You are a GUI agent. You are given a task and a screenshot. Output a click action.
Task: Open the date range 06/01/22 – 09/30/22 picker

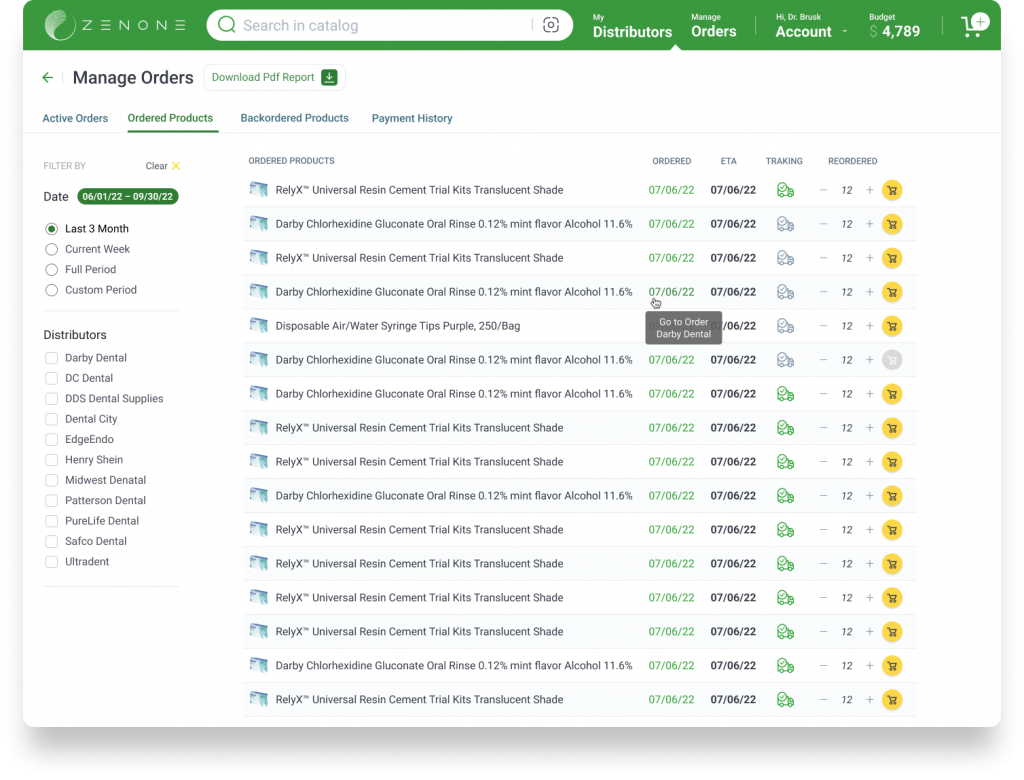[127, 197]
